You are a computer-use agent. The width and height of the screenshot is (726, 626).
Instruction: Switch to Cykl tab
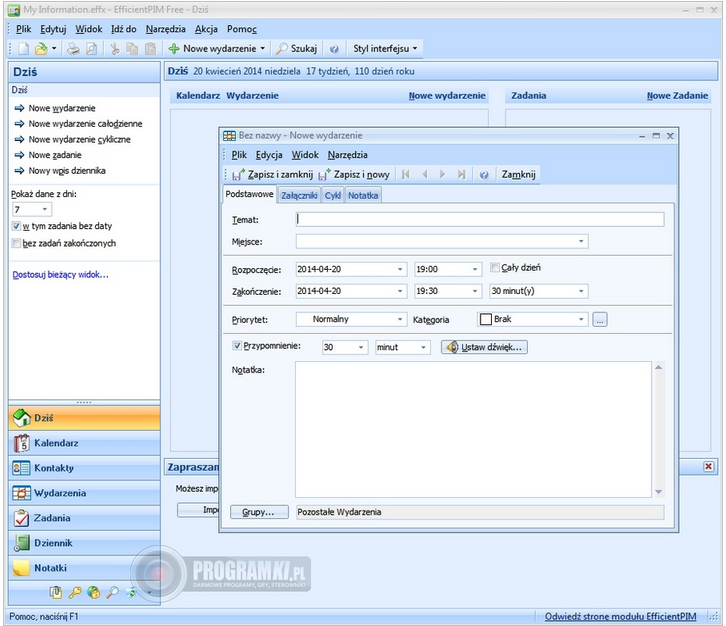point(332,196)
